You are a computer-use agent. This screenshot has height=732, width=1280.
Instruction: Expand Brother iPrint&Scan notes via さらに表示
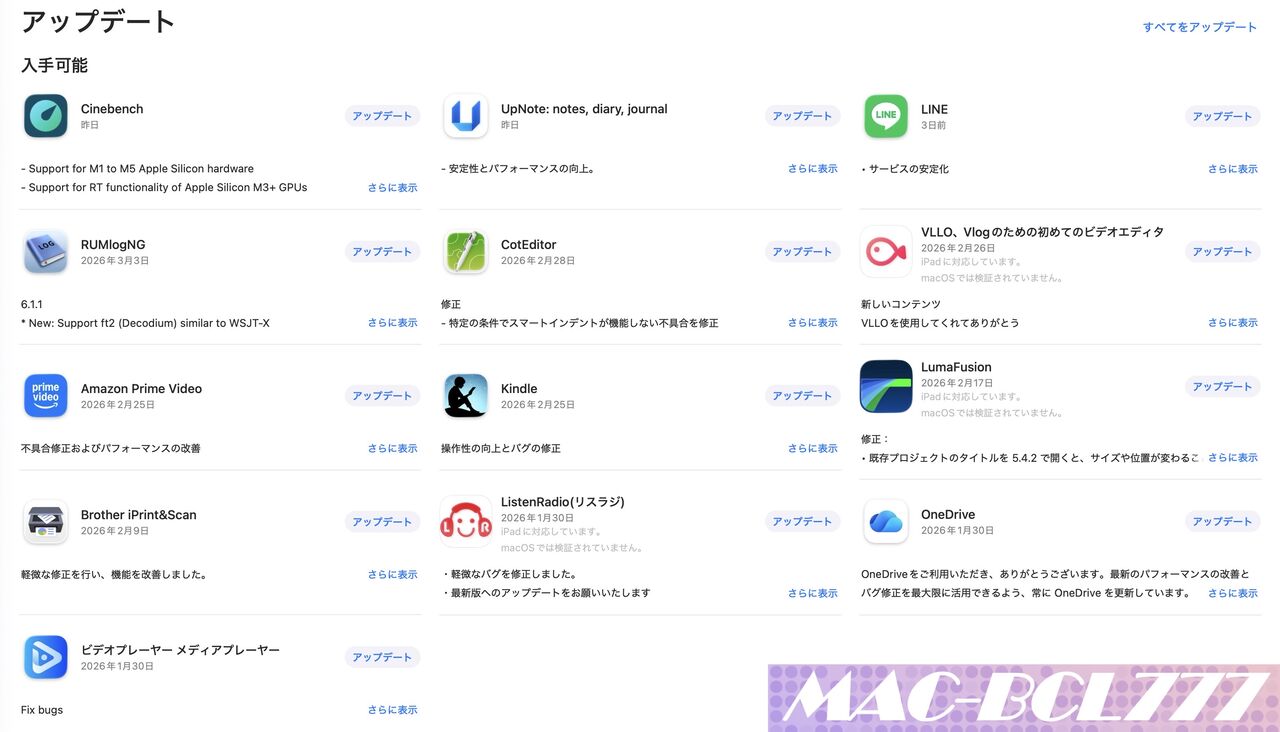392,575
